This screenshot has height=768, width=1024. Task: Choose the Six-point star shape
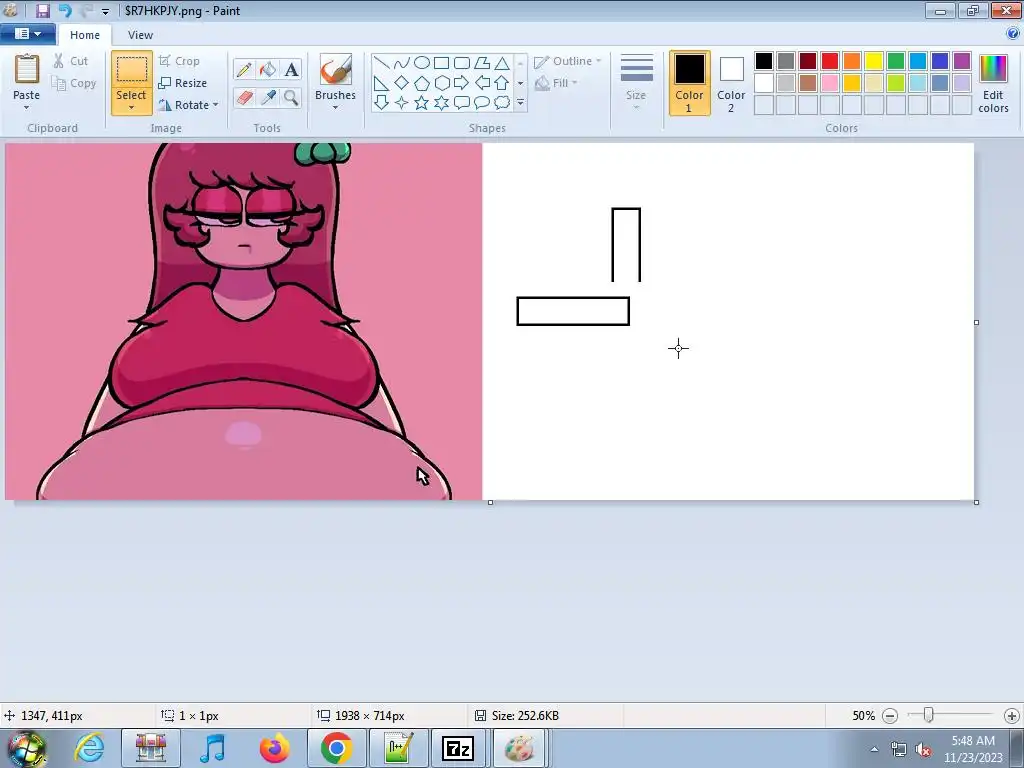tap(442, 103)
